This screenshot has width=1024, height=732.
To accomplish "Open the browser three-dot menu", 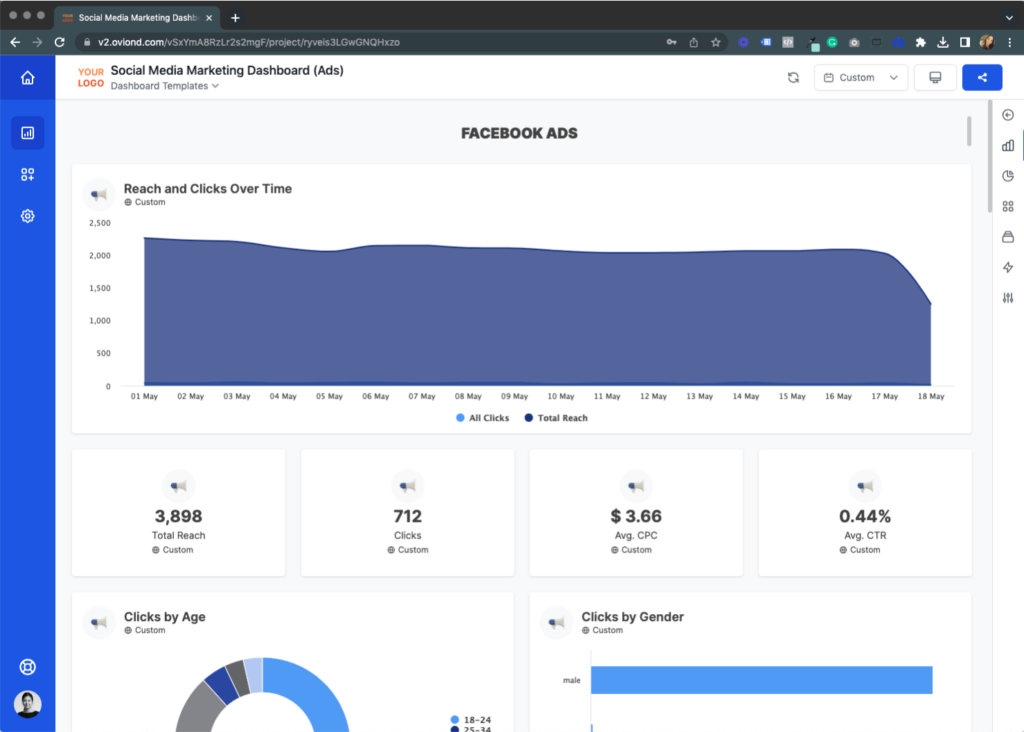I will point(1010,42).
